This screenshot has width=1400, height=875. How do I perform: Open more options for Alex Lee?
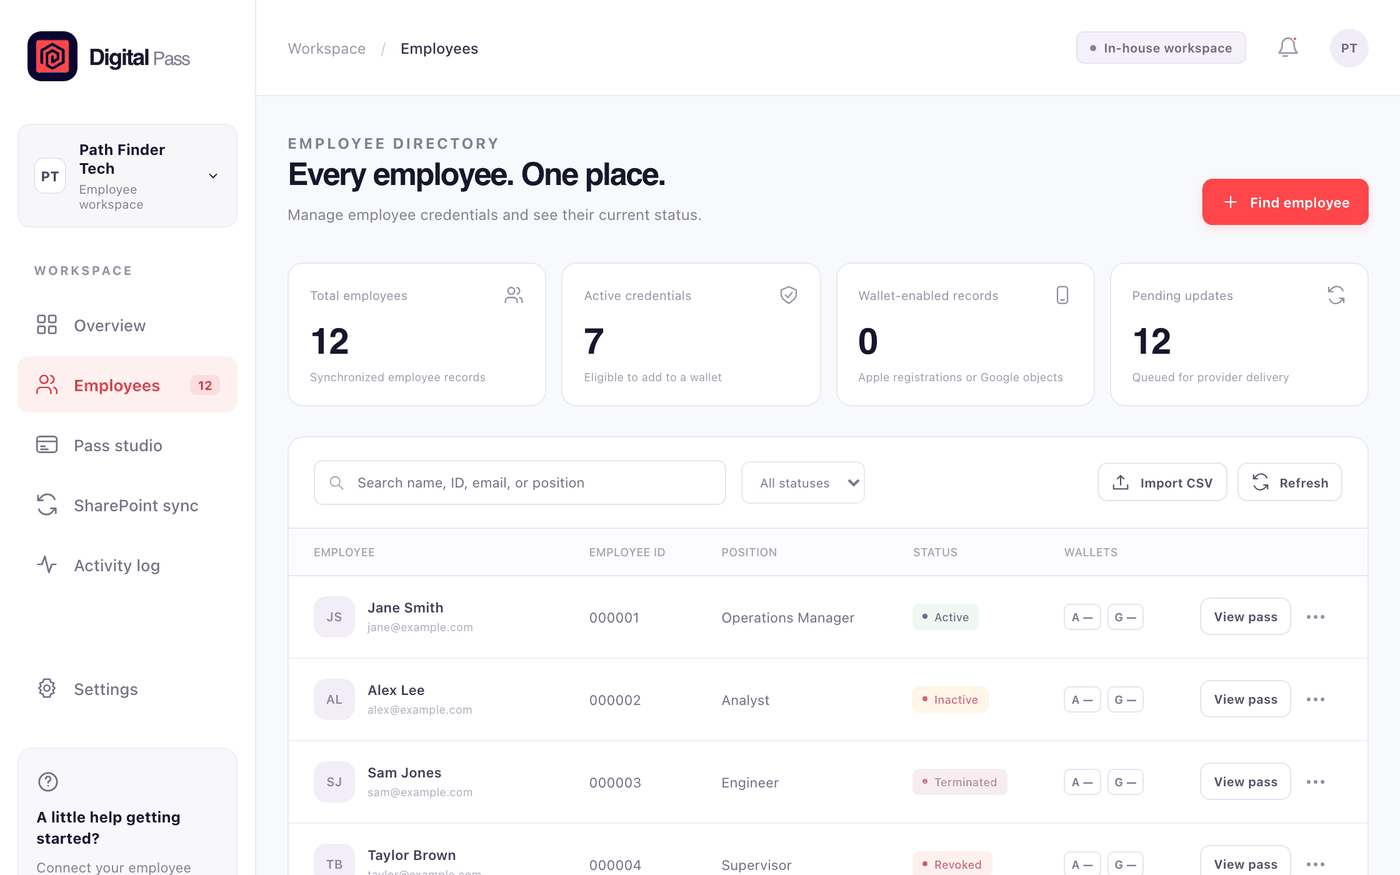1316,700
